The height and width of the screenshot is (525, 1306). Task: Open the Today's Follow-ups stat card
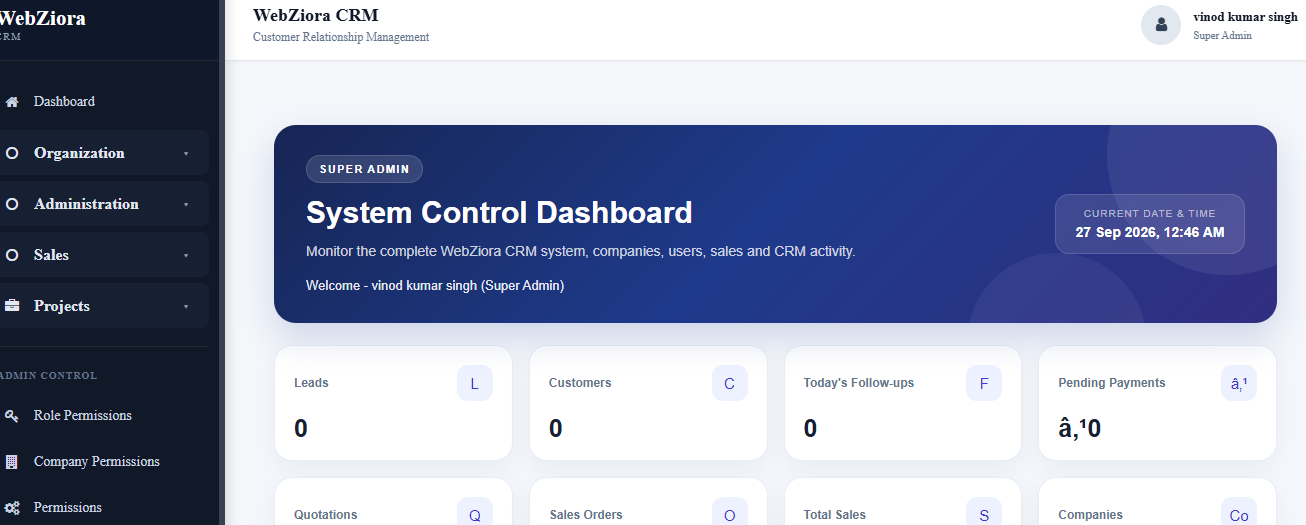[x=902, y=404]
